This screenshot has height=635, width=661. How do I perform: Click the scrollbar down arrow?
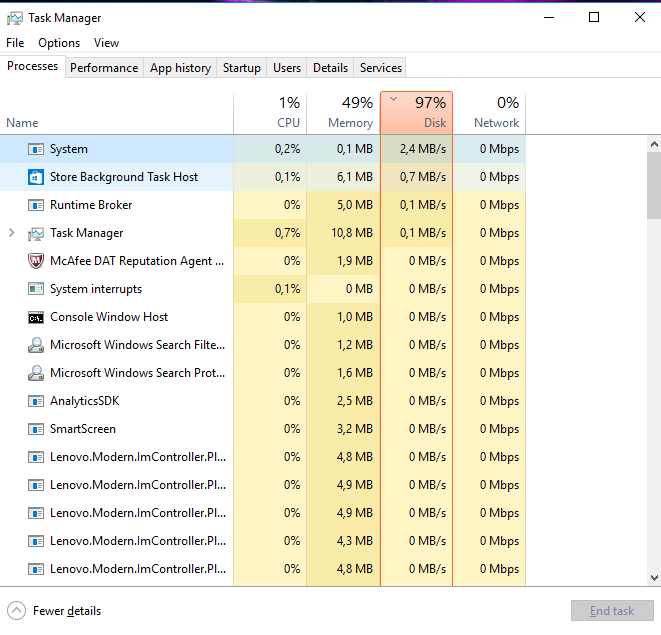[654, 578]
